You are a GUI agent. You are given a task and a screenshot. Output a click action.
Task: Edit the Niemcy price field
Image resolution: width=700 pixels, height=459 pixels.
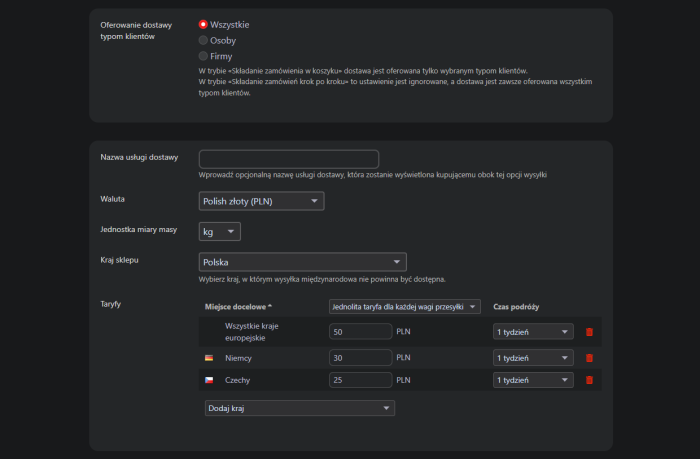point(359,357)
